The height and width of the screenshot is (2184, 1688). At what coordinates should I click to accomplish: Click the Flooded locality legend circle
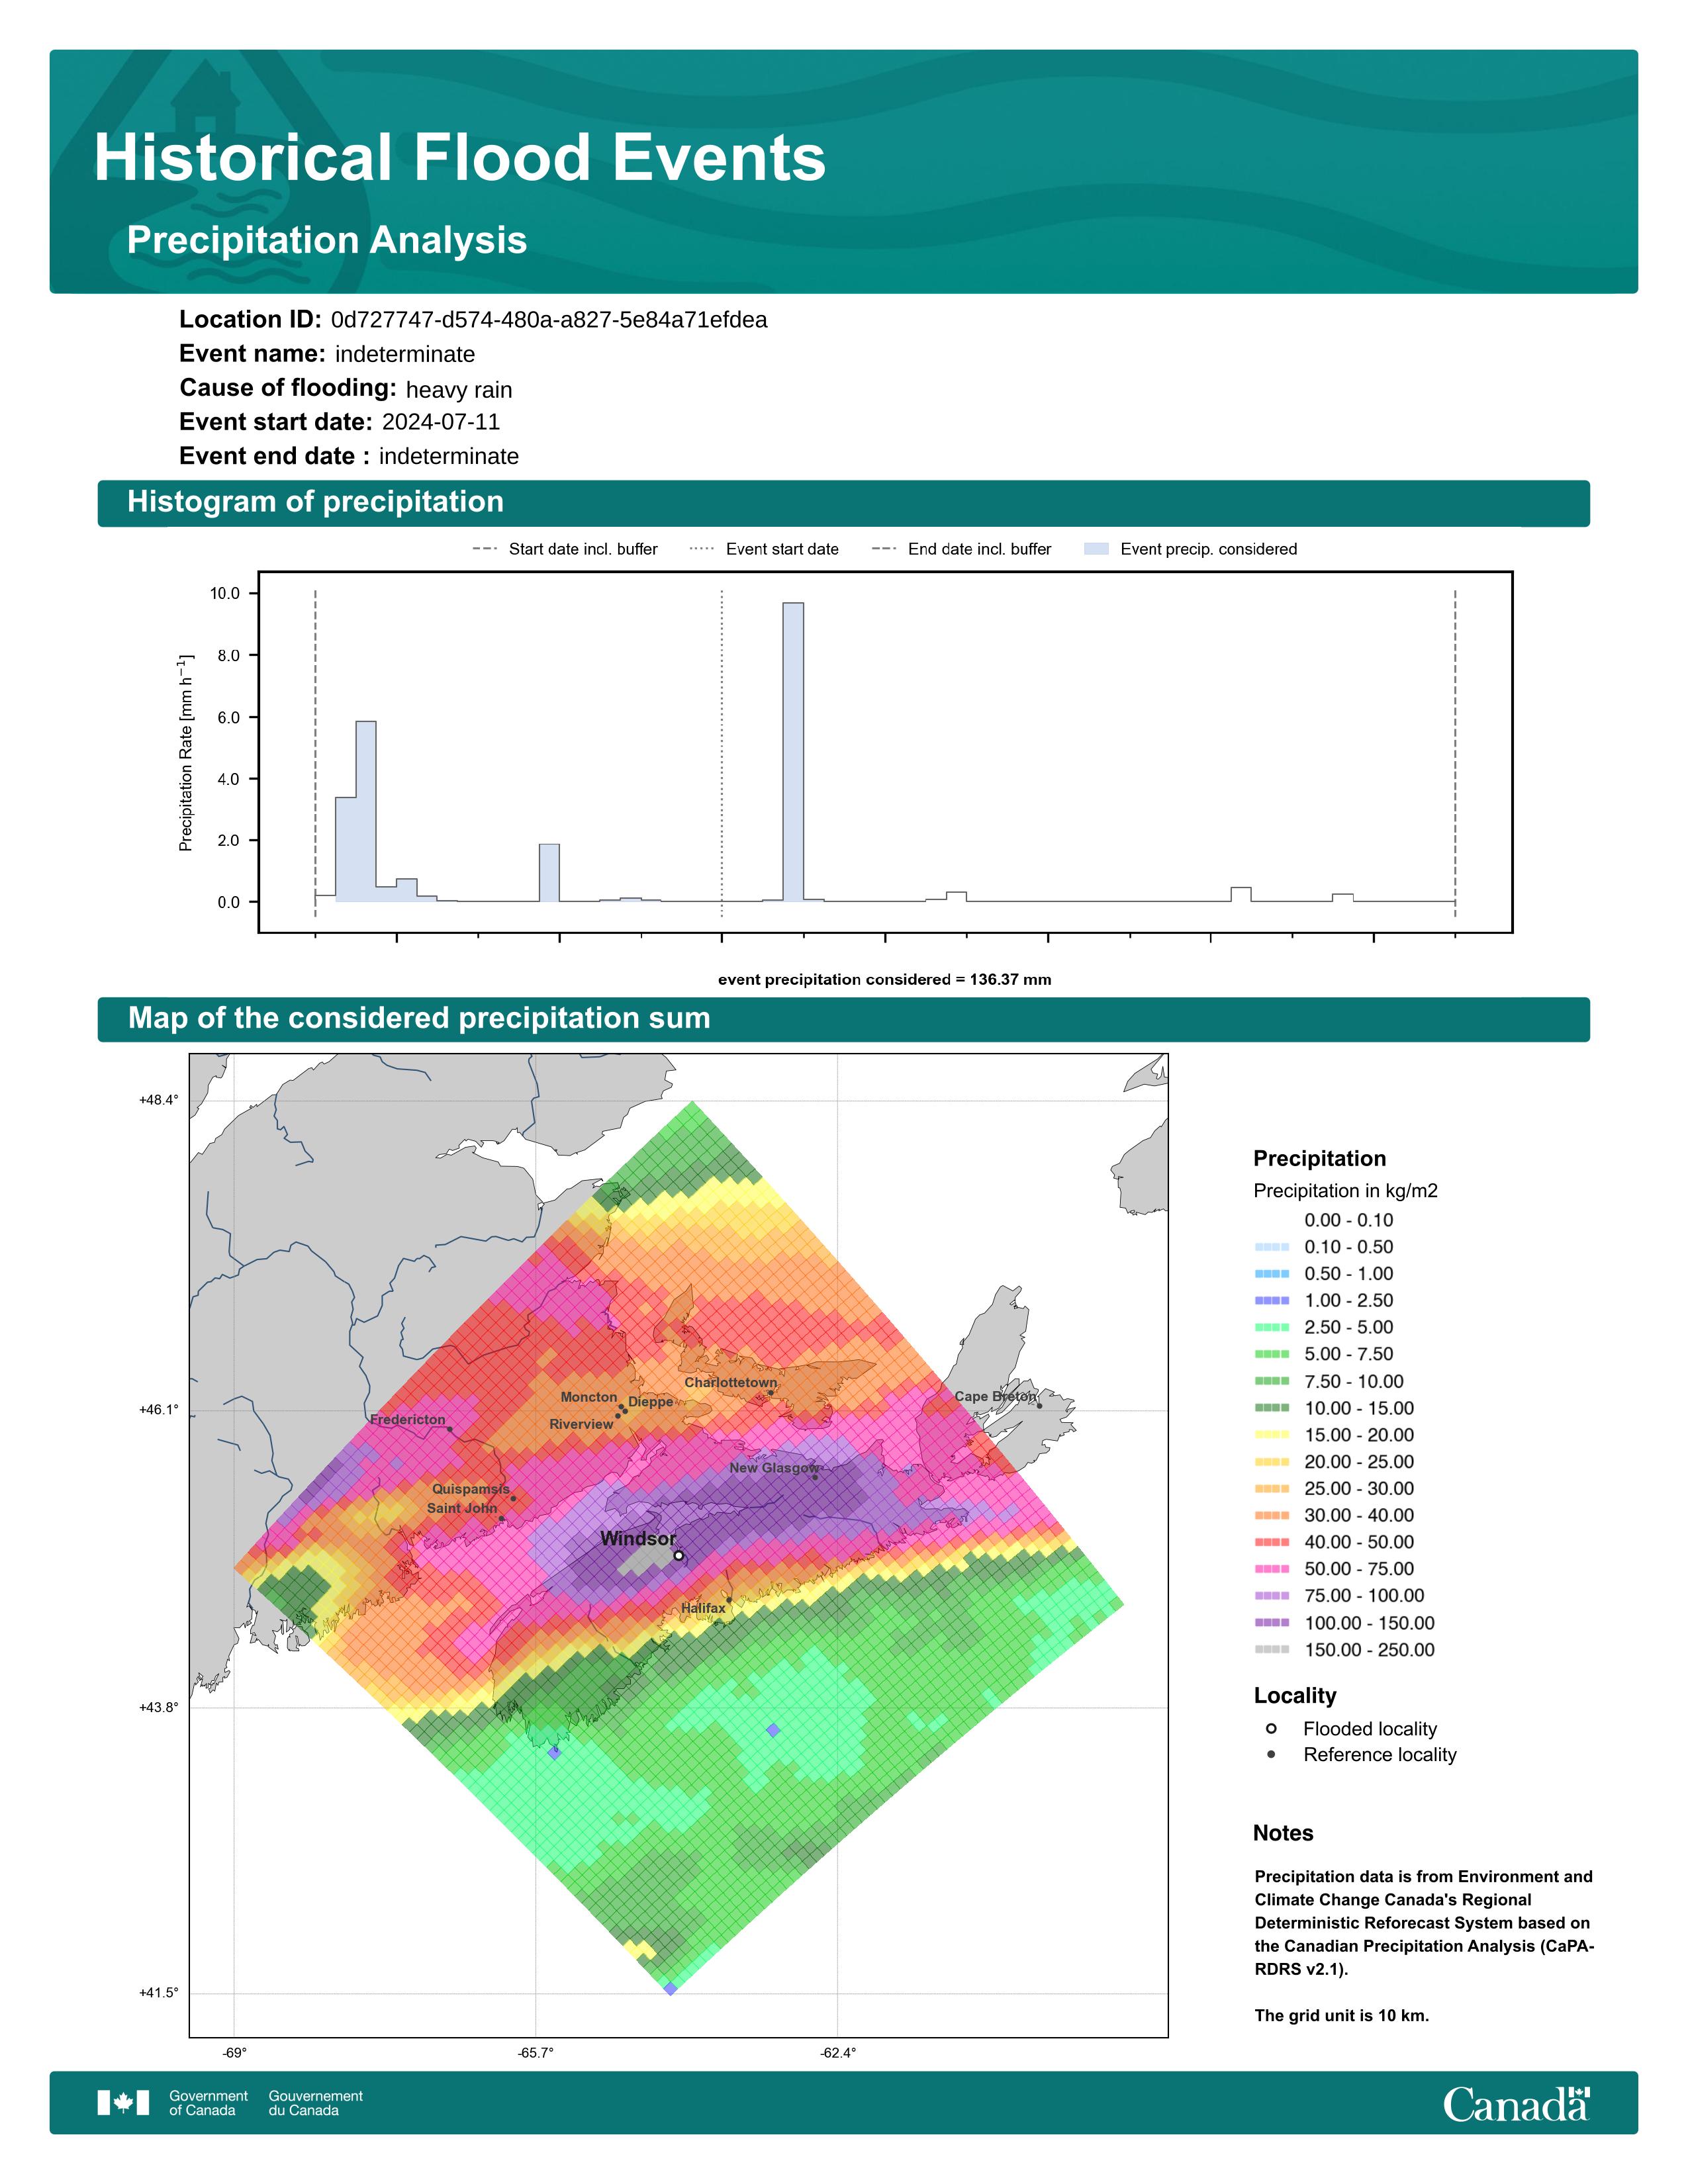point(1271,1729)
